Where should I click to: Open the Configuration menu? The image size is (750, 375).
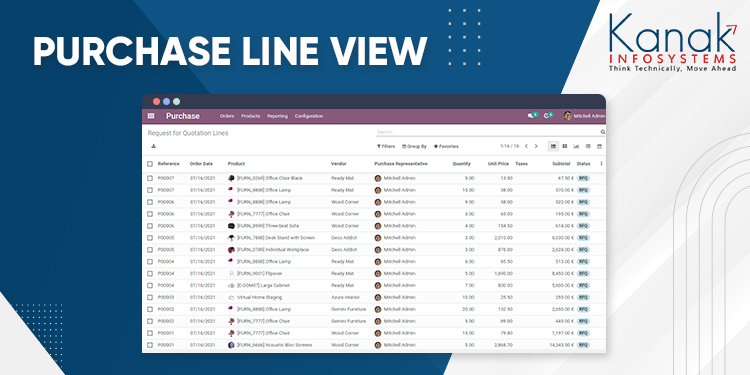point(309,116)
